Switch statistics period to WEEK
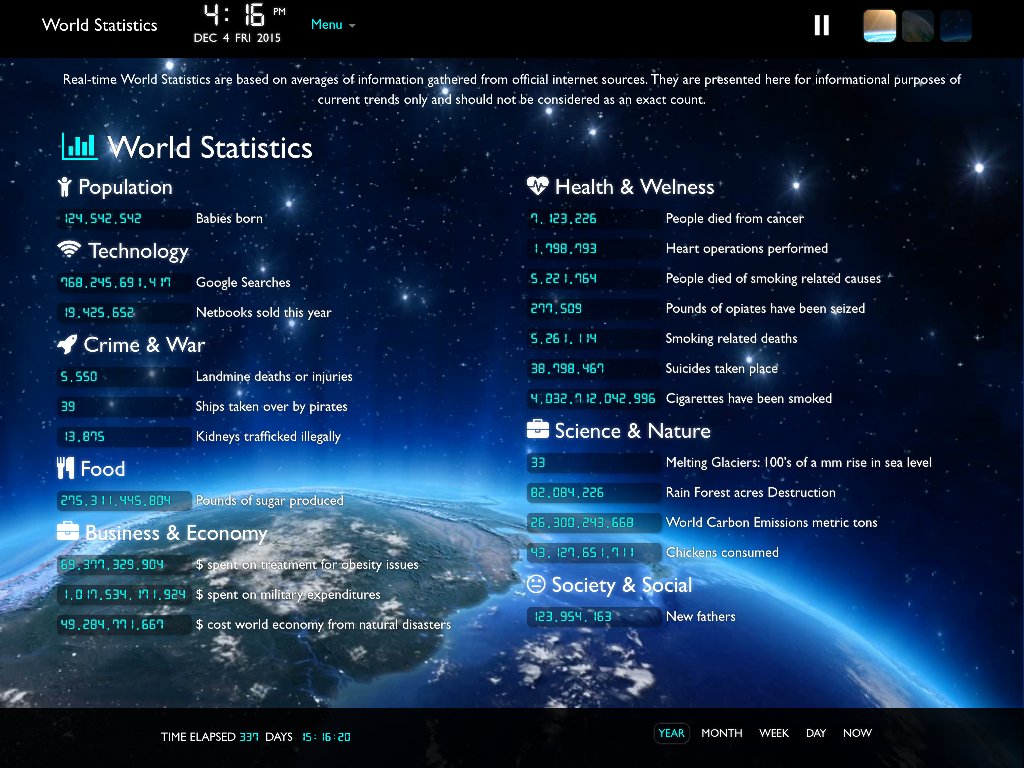 774,733
